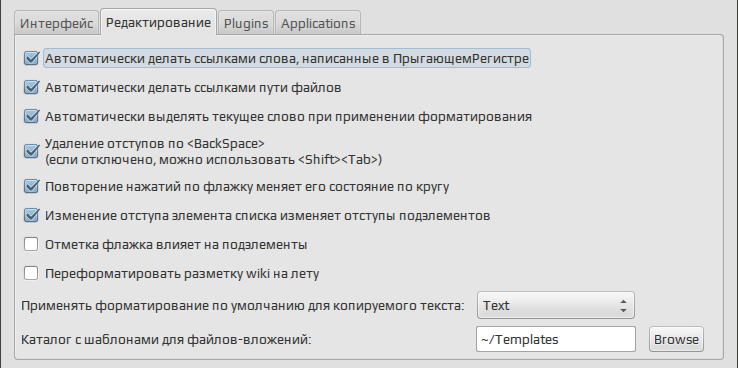
Task: Switch to the Интерфейс tab
Action: [x=57, y=24]
